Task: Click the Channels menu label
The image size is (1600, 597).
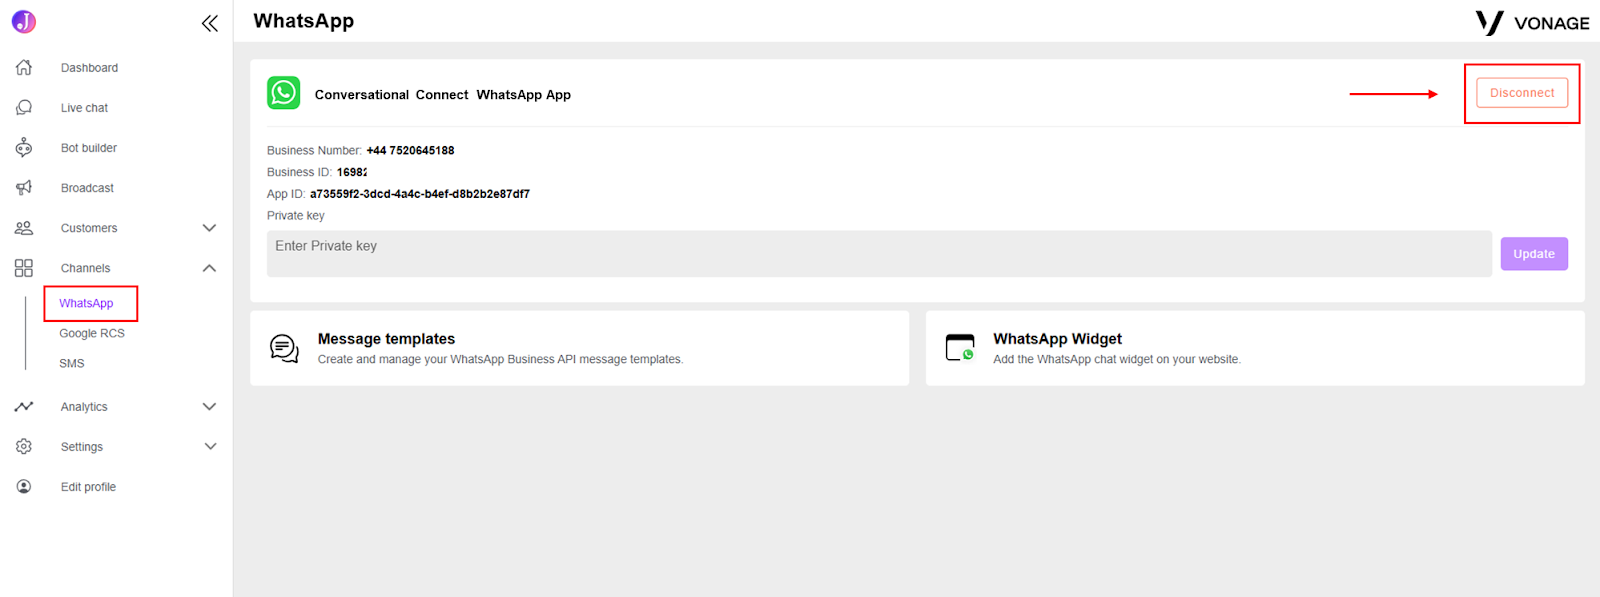Action: pos(85,268)
